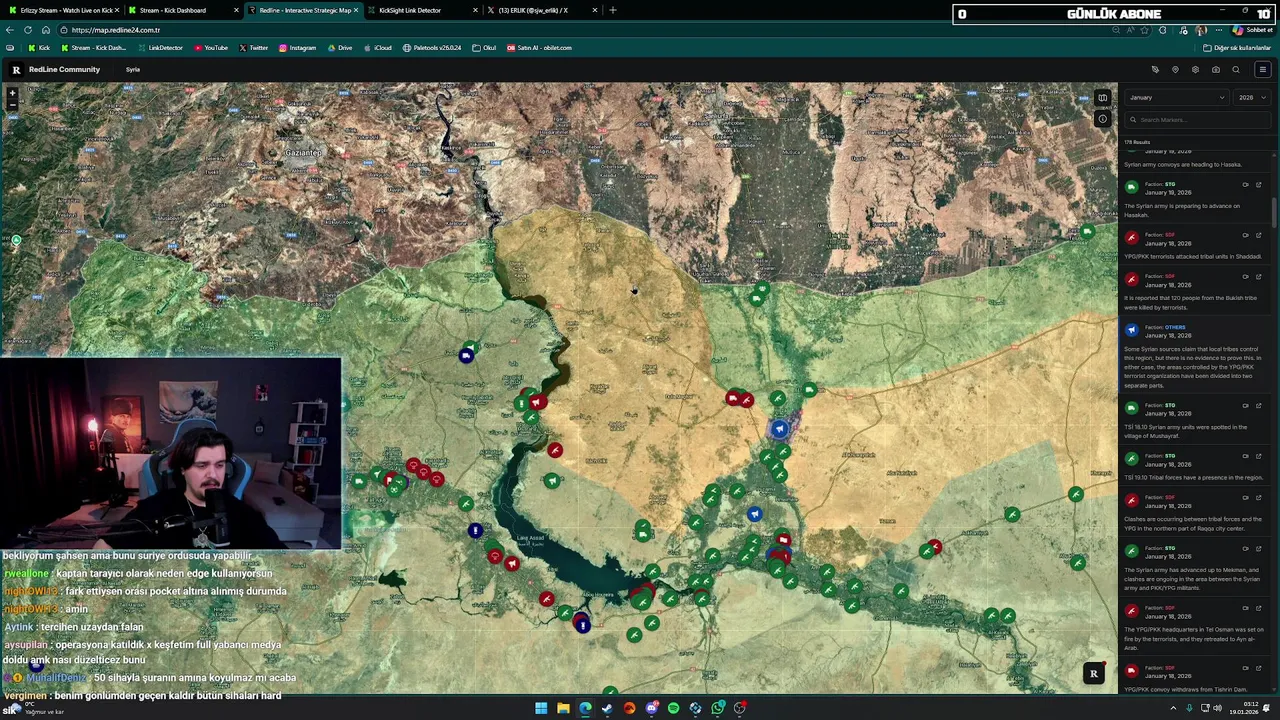Click the R floating button at the map bottom right
The image size is (1280, 720).
(x=1093, y=674)
